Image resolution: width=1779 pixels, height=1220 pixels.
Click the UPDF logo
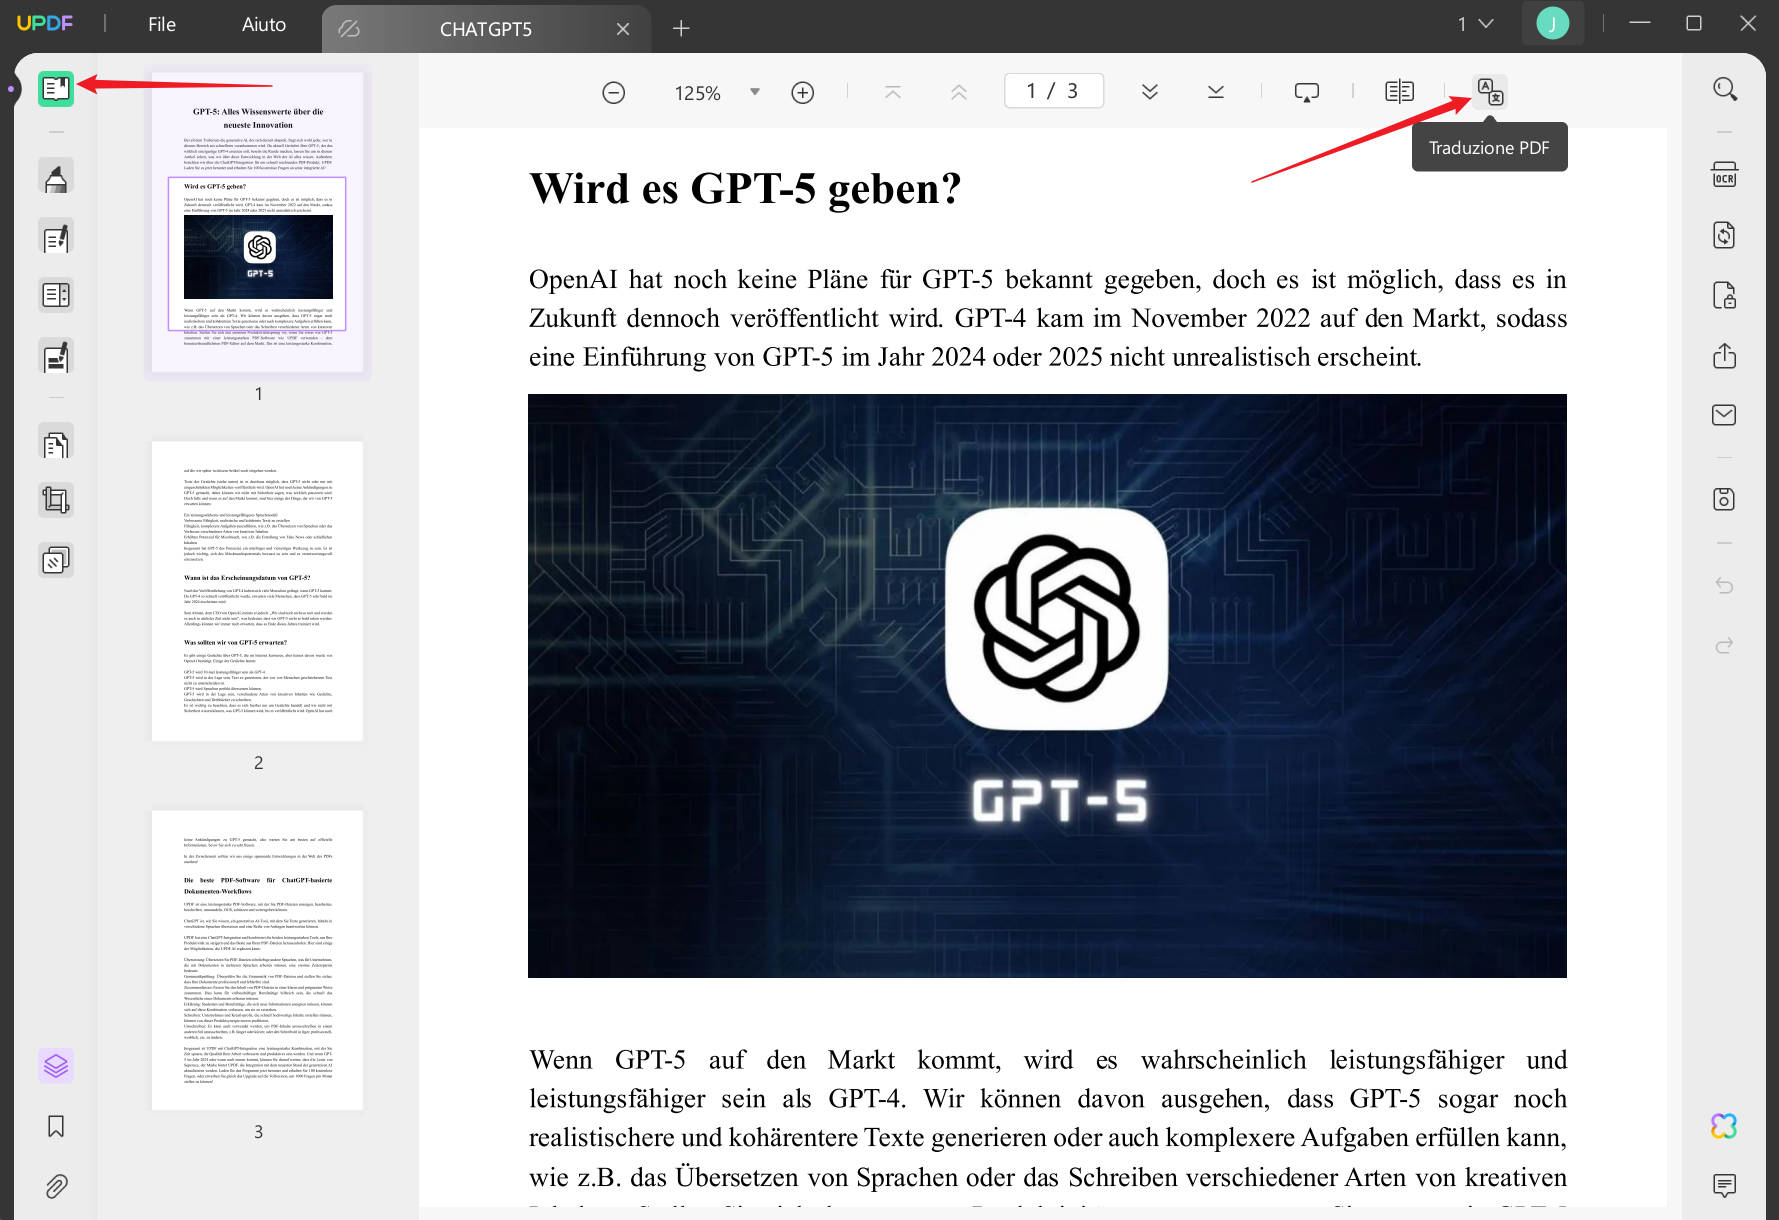click(x=45, y=24)
